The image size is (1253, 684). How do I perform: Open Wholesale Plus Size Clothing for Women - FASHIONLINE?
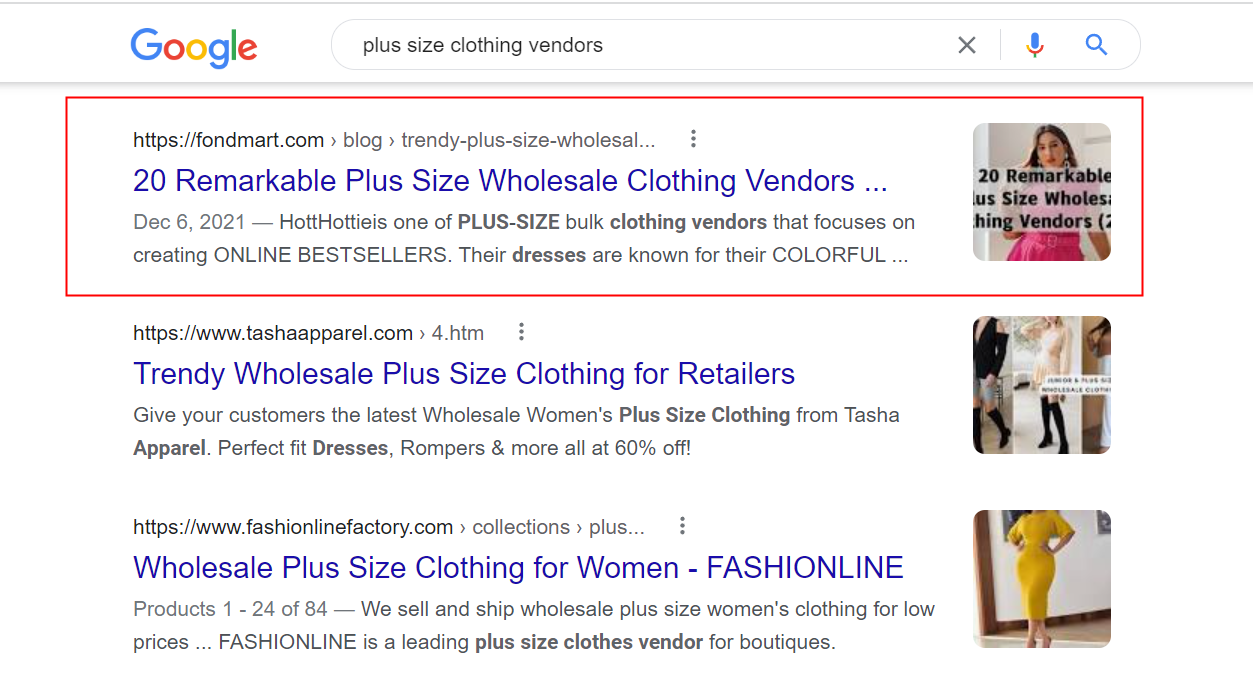coord(518,568)
